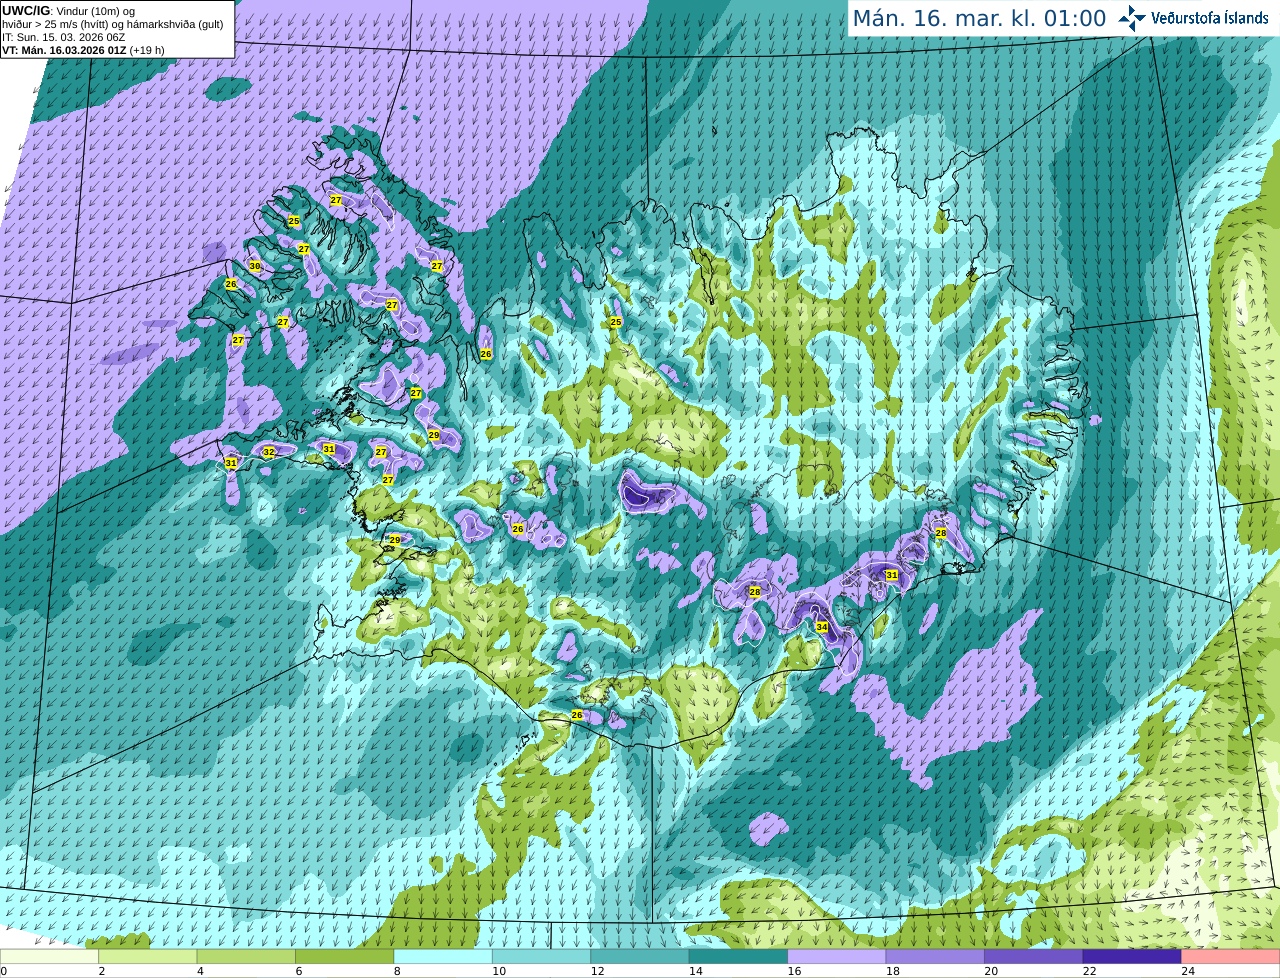Pick the 16–18 m/s lavender legend swatch
The width and height of the screenshot is (1280, 978).
click(x=837, y=956)
